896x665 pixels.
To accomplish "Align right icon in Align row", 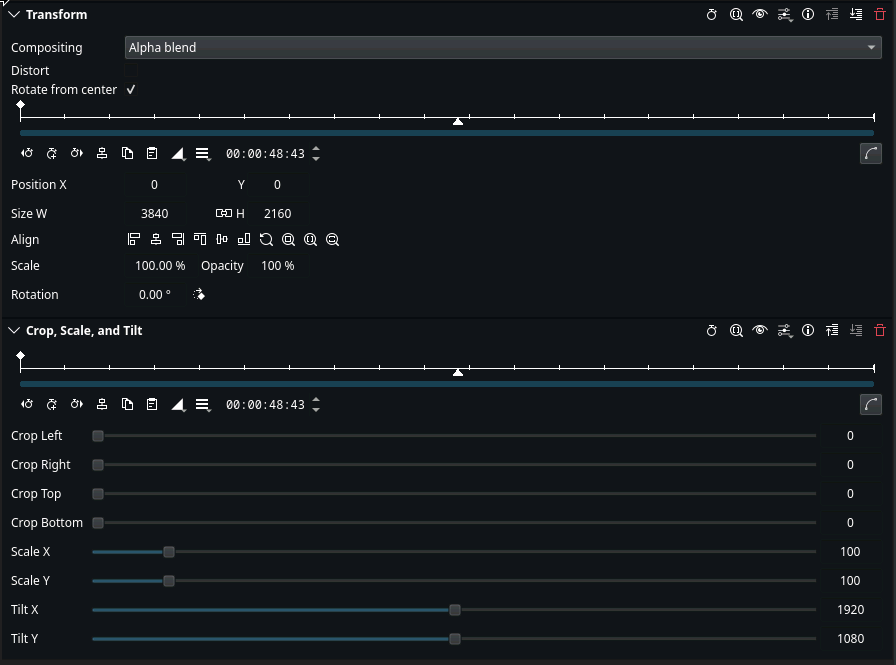I will [178, 239].
